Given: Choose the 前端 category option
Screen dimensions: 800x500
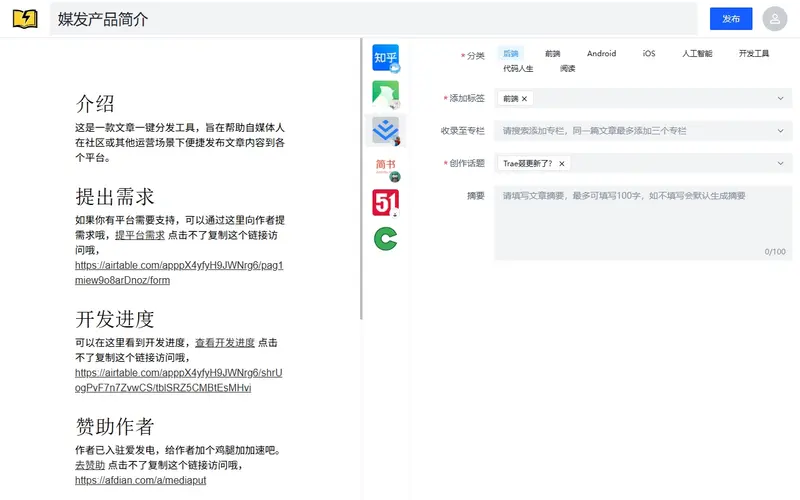Looking at the screenshot, I should pyautogui.click(x=553, y=53).
